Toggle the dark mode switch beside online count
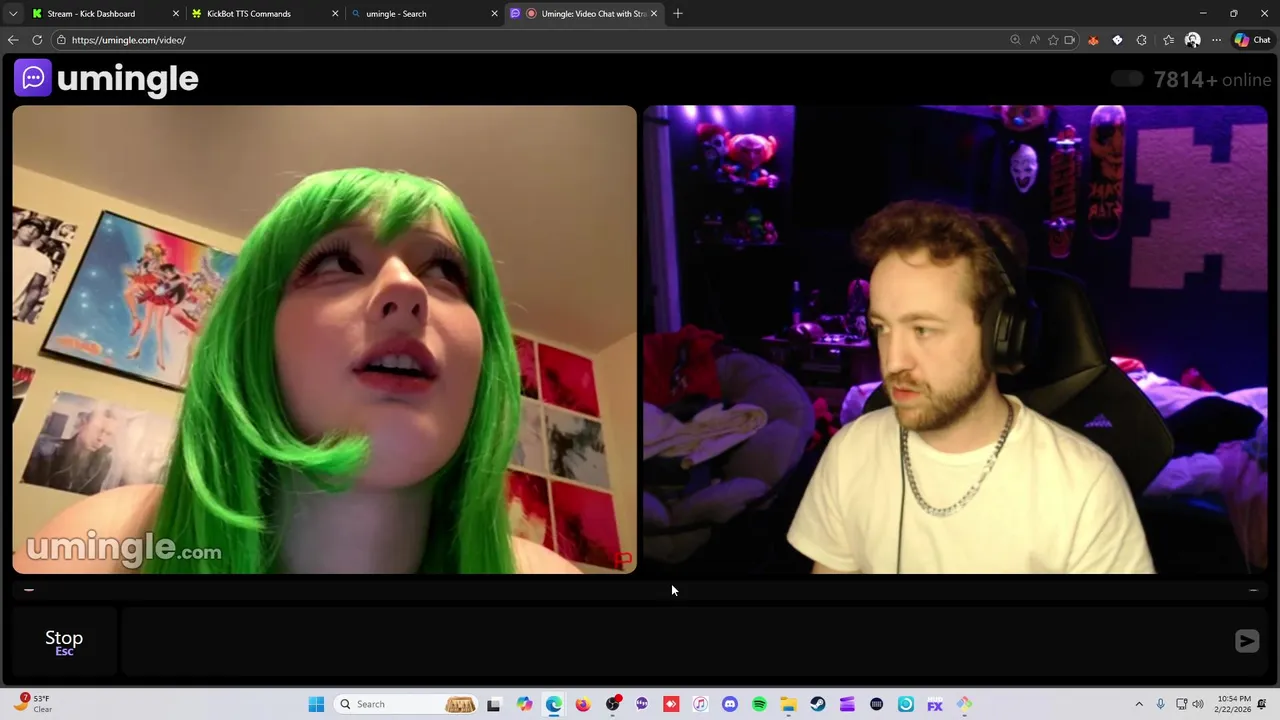 click(x=1127, y=79)
